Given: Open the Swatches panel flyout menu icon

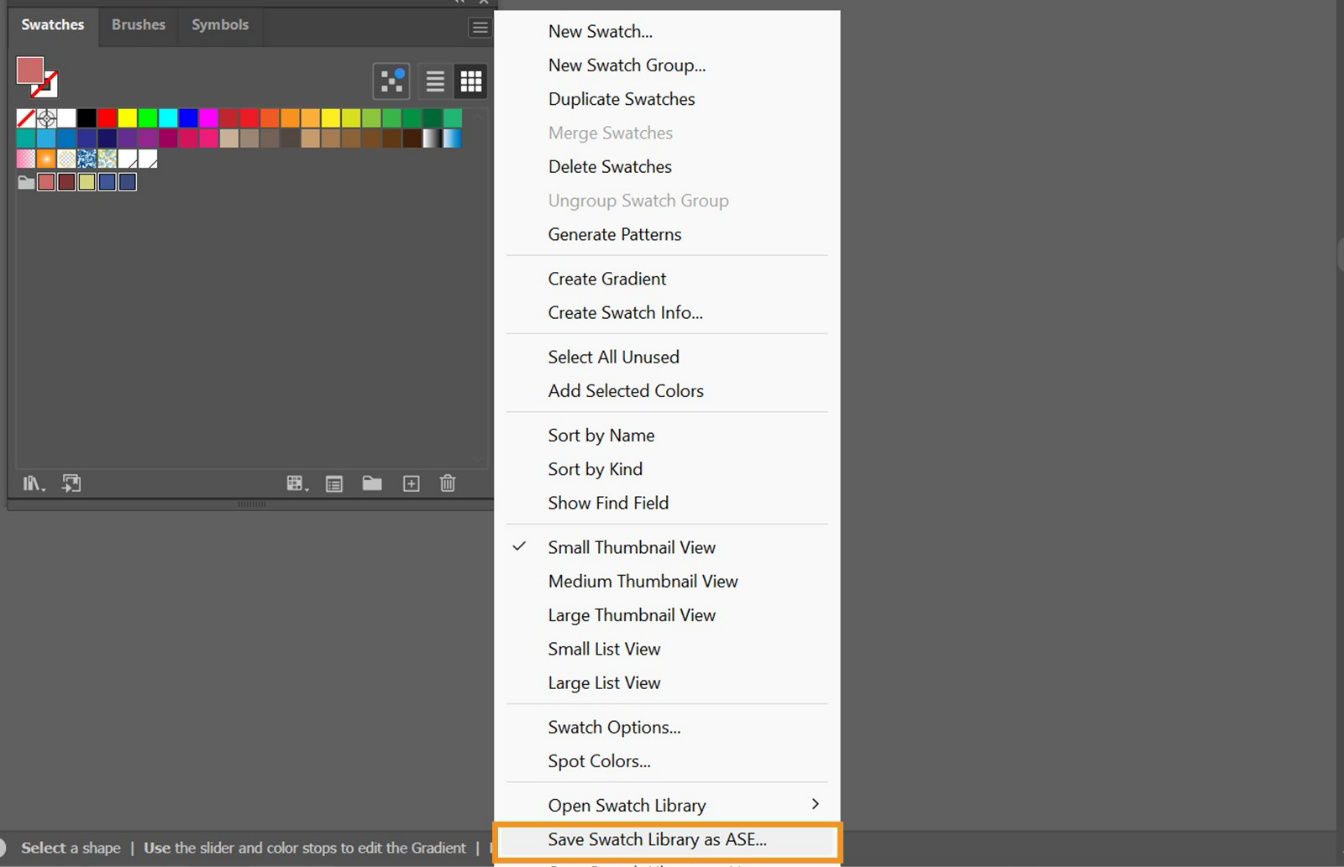Looking at the screenshot, I should pos(479,27).
